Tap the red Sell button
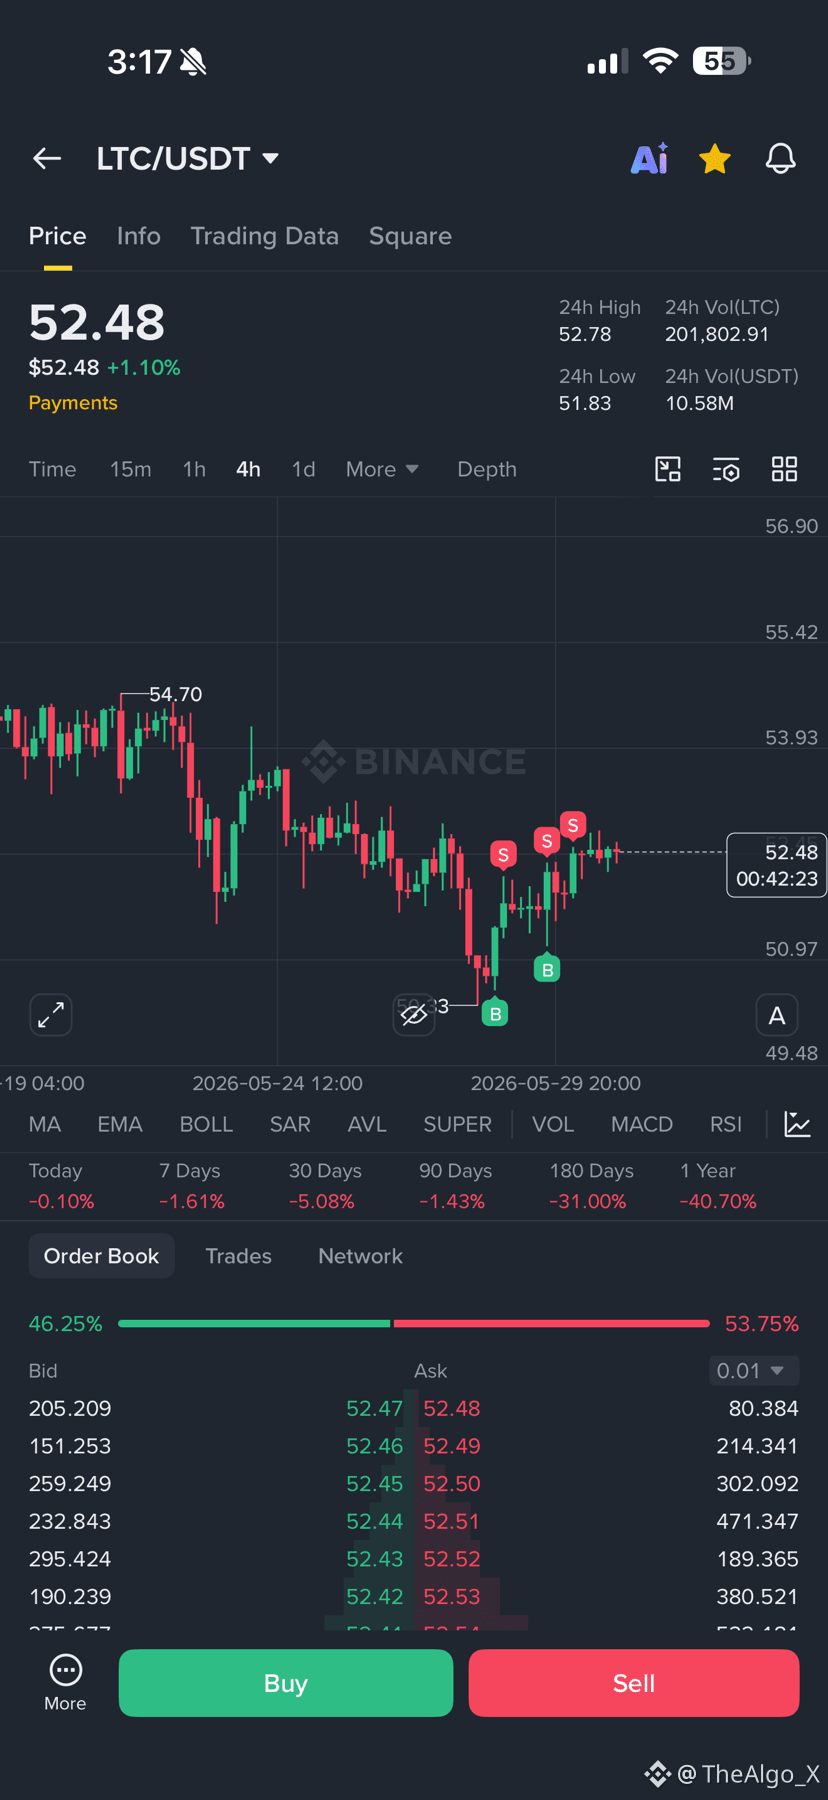This screenshot has height=1800, width=828. click(x=634, y=1683)
